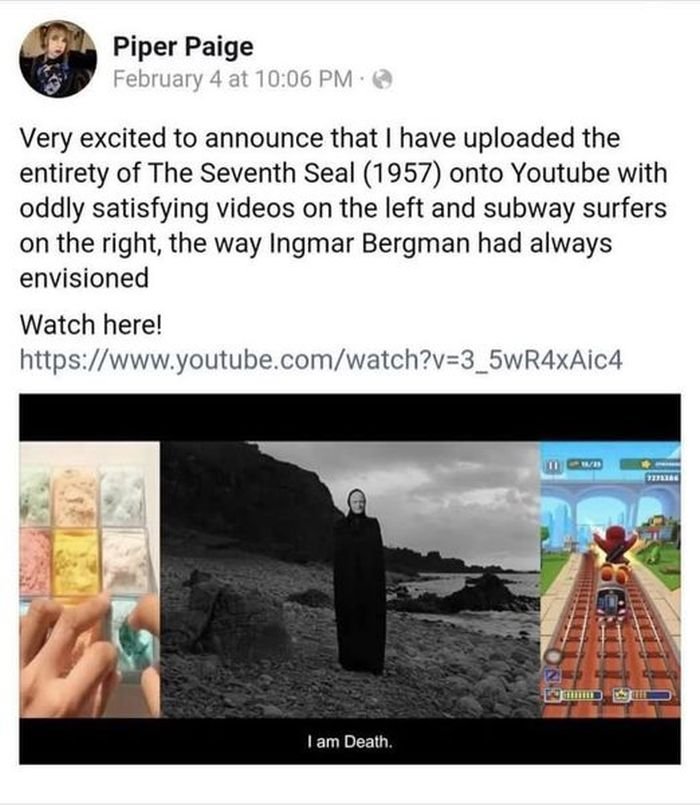Image resolution: width=700 pixels, height=805 pixels.
Task: Click the Death figure on beach
Action: (359, 581)
